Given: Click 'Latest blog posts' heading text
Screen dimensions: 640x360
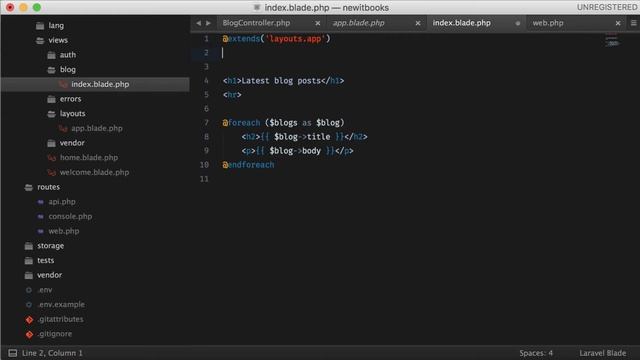Looking at the screenshot, I should [281, 81].
